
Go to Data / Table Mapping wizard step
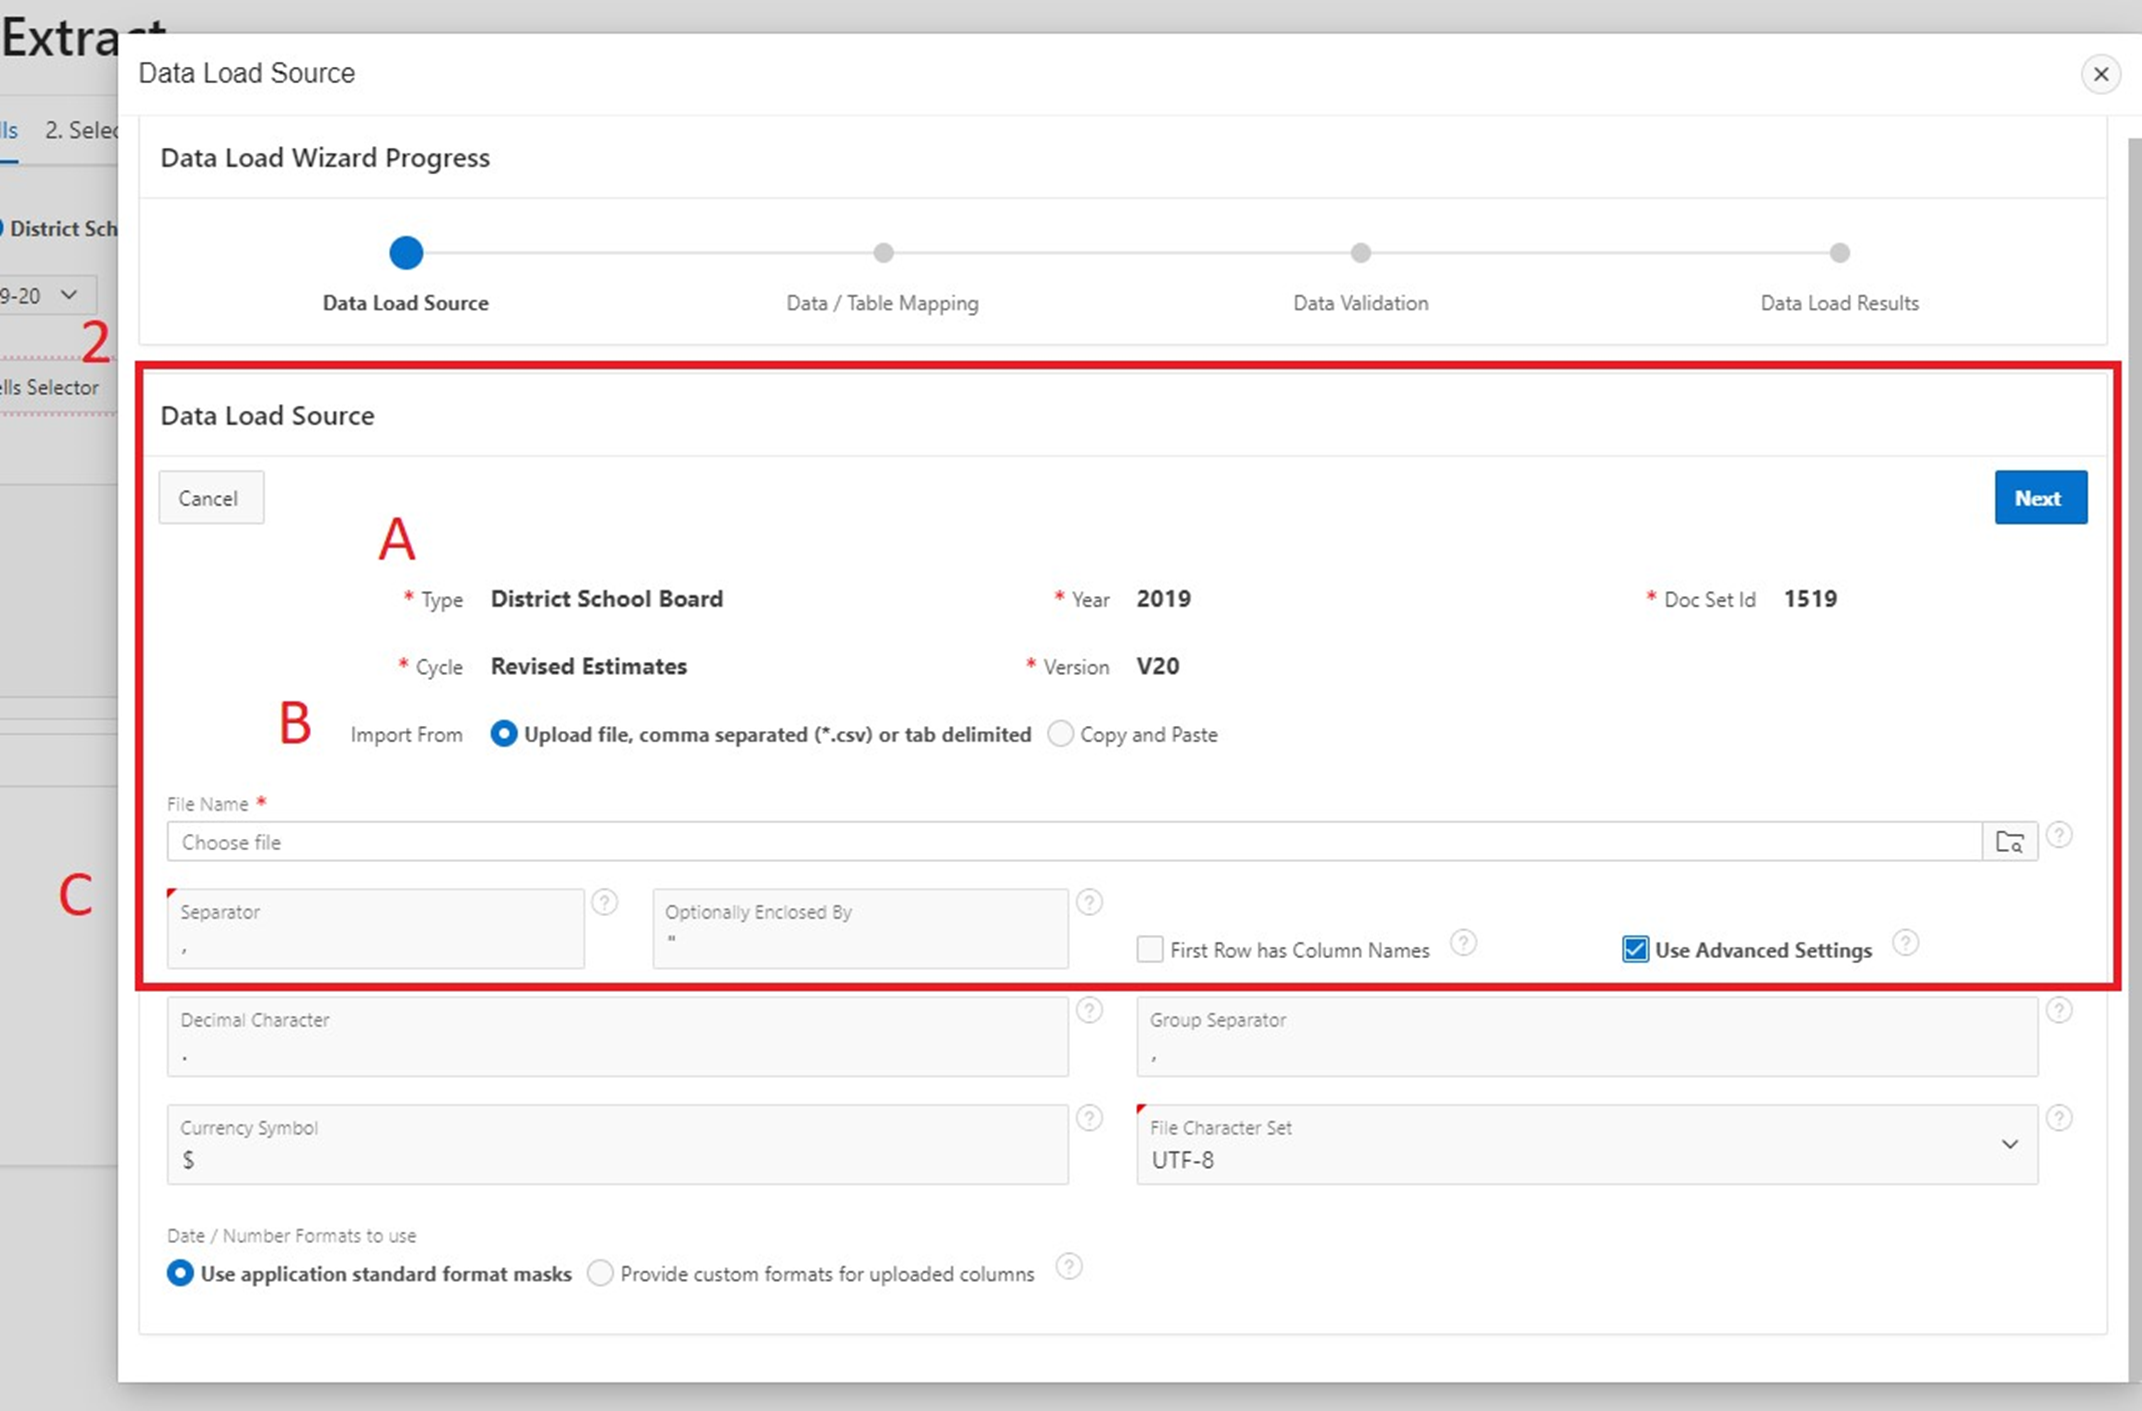coord(882,254)
